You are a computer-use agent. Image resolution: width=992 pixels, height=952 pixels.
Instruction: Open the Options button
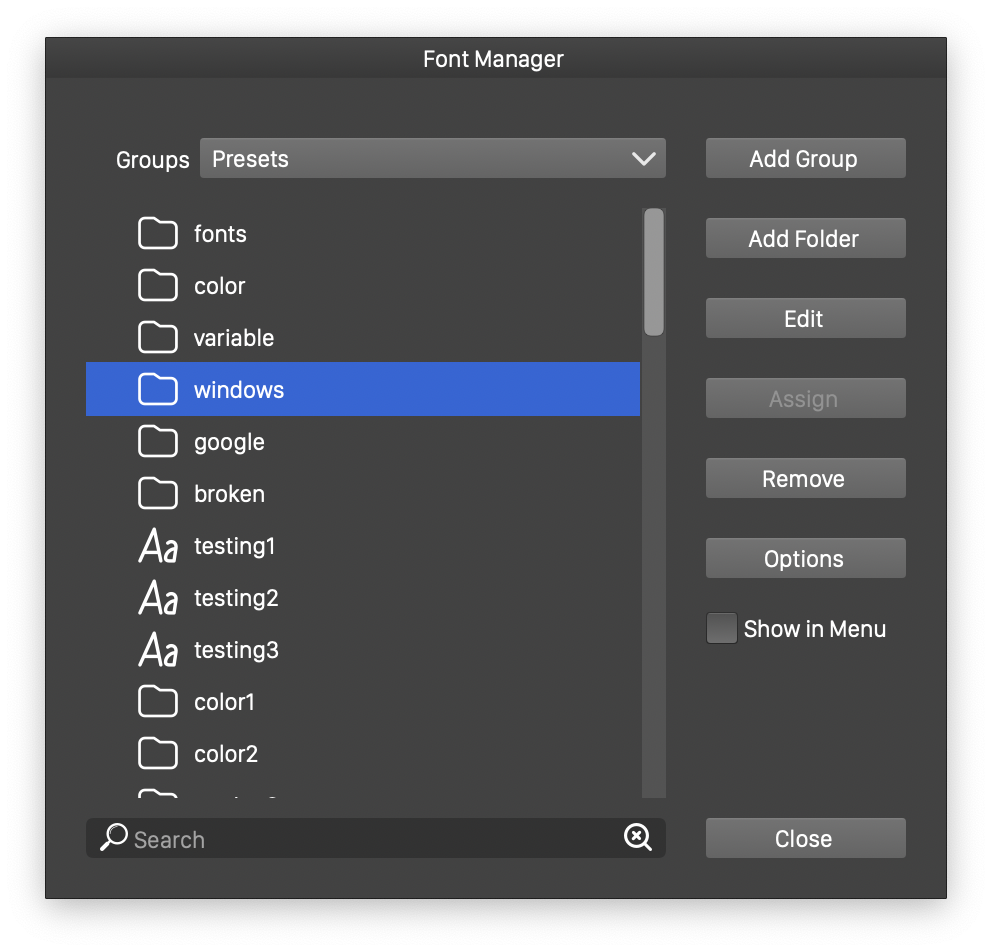pos(805,559)
